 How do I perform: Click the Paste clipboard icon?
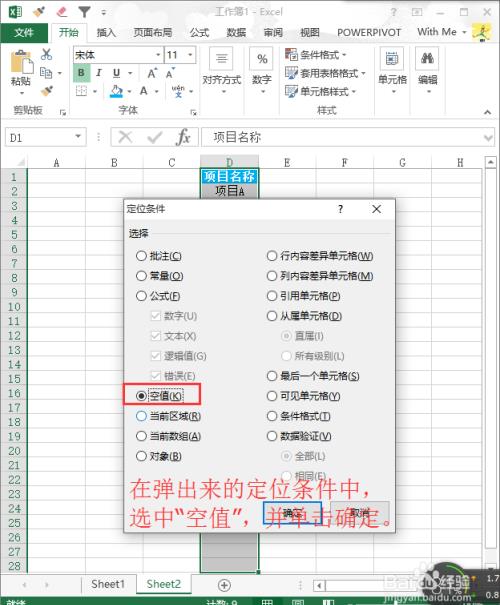click(21, 62)
